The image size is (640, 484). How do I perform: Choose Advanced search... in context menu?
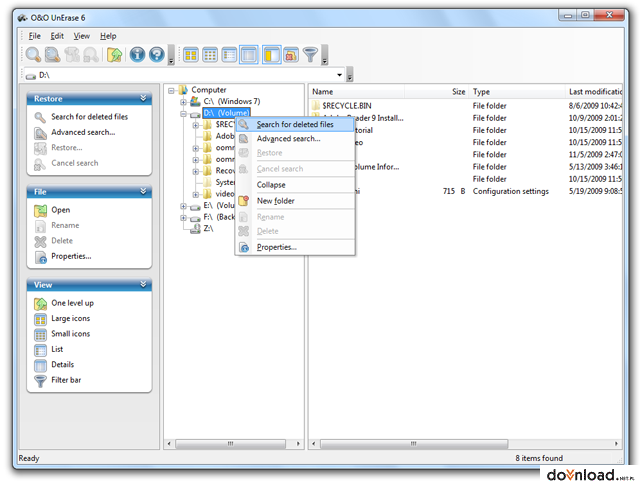tap(295, 139)
